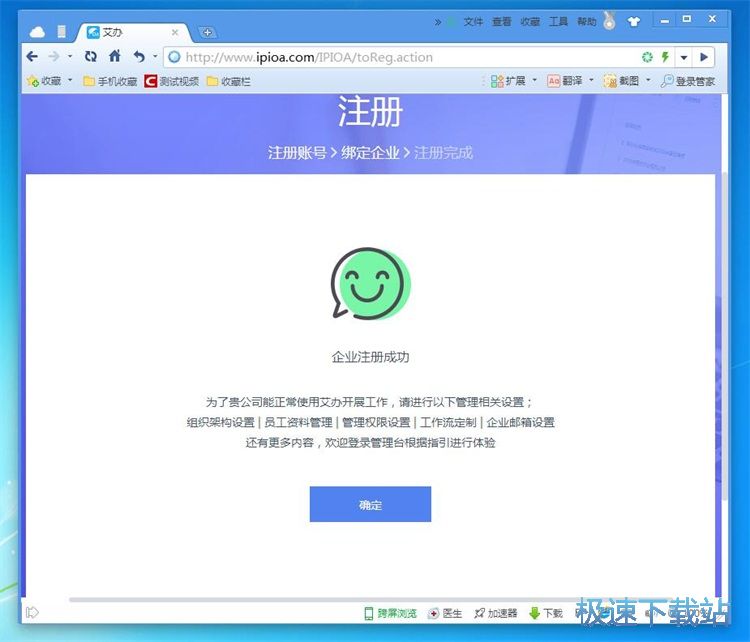This screenshot has width=750, height=642.
Task: Open the skin (shirt) icon
Action: click(633, 21)
